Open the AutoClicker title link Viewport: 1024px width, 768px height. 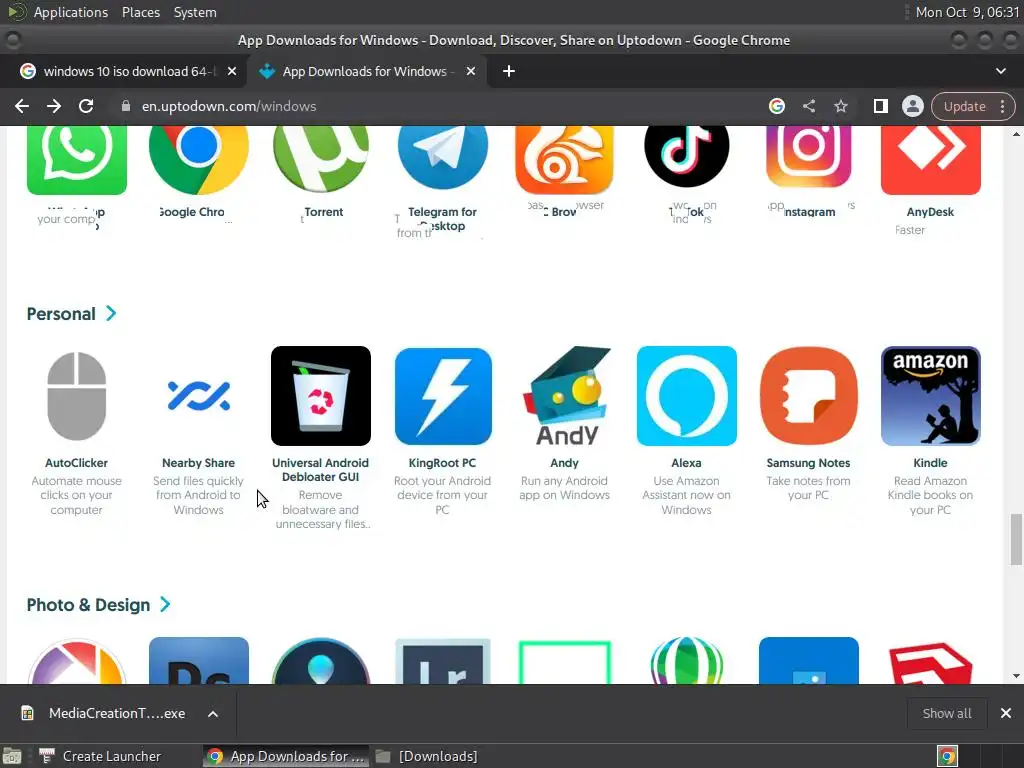tap(76, 463)
